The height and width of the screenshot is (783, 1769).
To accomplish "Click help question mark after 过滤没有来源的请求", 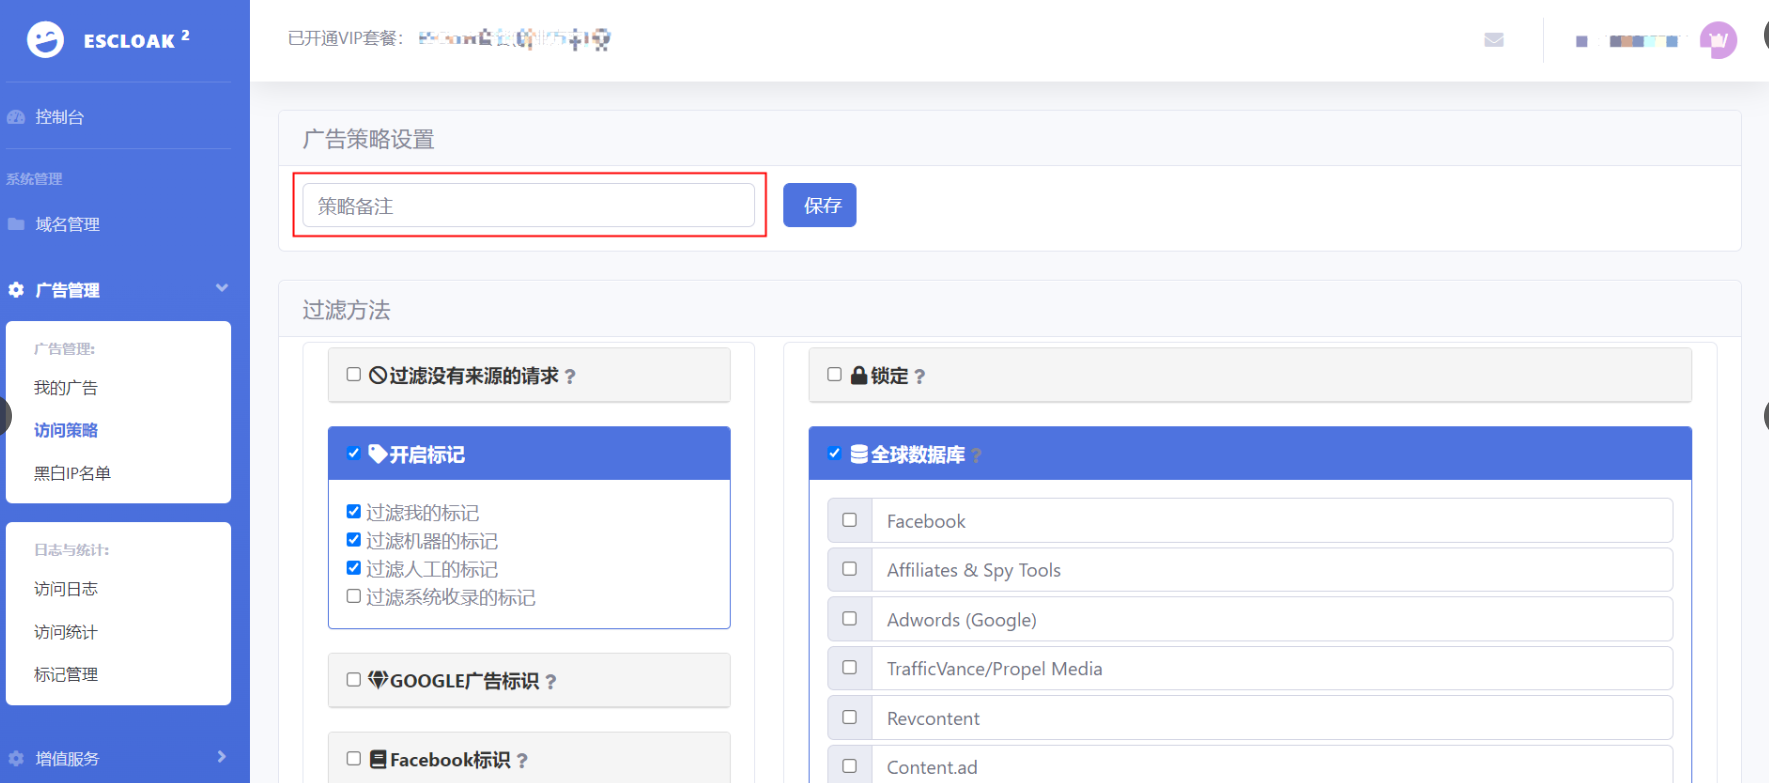I will pos(570,377).
